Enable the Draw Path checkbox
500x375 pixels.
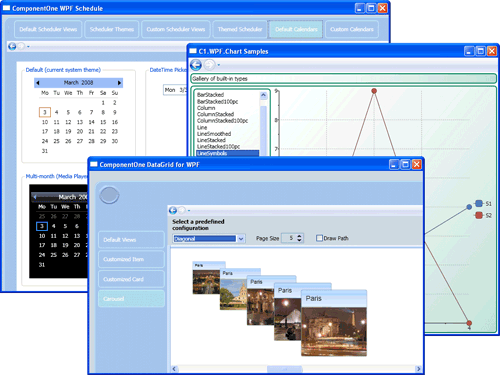pyautogui.click(x=319, y=238)
